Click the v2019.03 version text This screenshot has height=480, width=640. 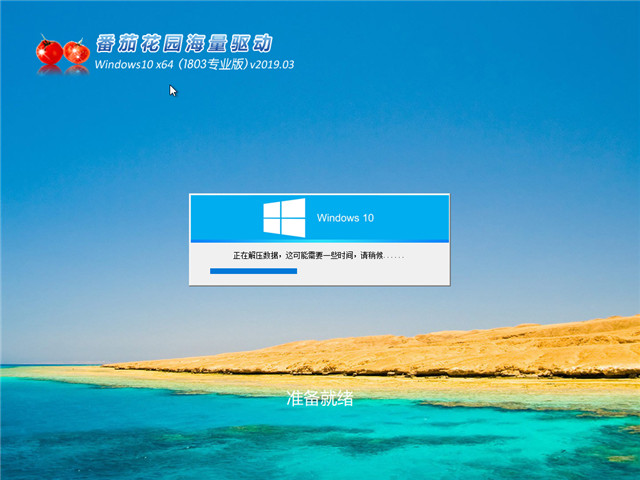[272, 65]
